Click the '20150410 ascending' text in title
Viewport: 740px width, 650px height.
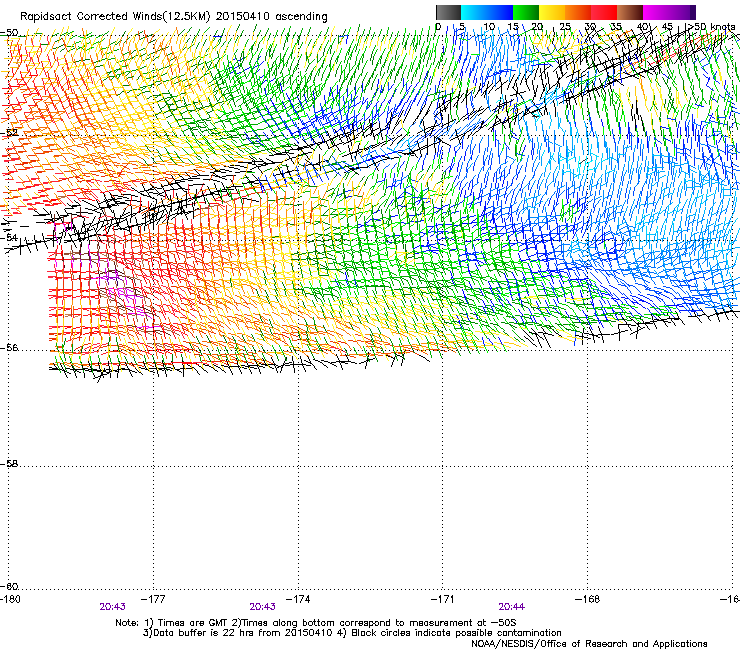pyautogui.click(x=271, y=17)
